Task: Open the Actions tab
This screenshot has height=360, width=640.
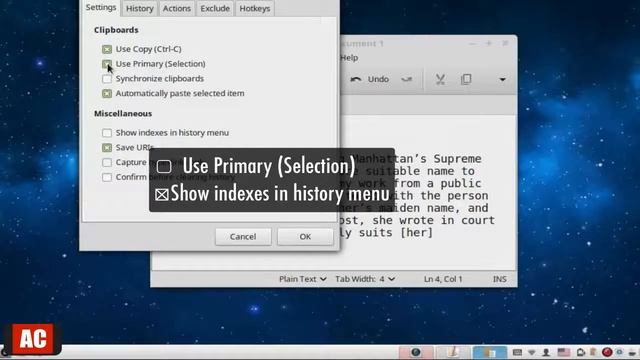Action: tap(177, 9)
